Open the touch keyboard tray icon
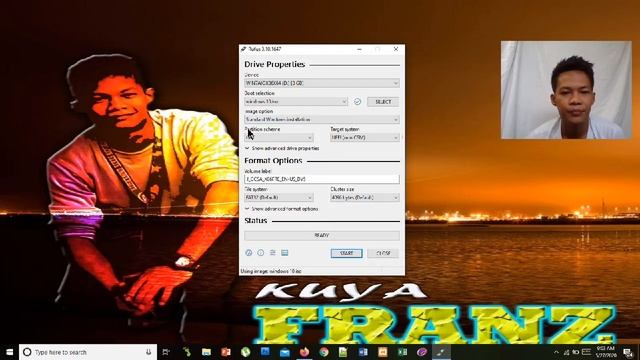640x360 pixels. tap(587, 352)
